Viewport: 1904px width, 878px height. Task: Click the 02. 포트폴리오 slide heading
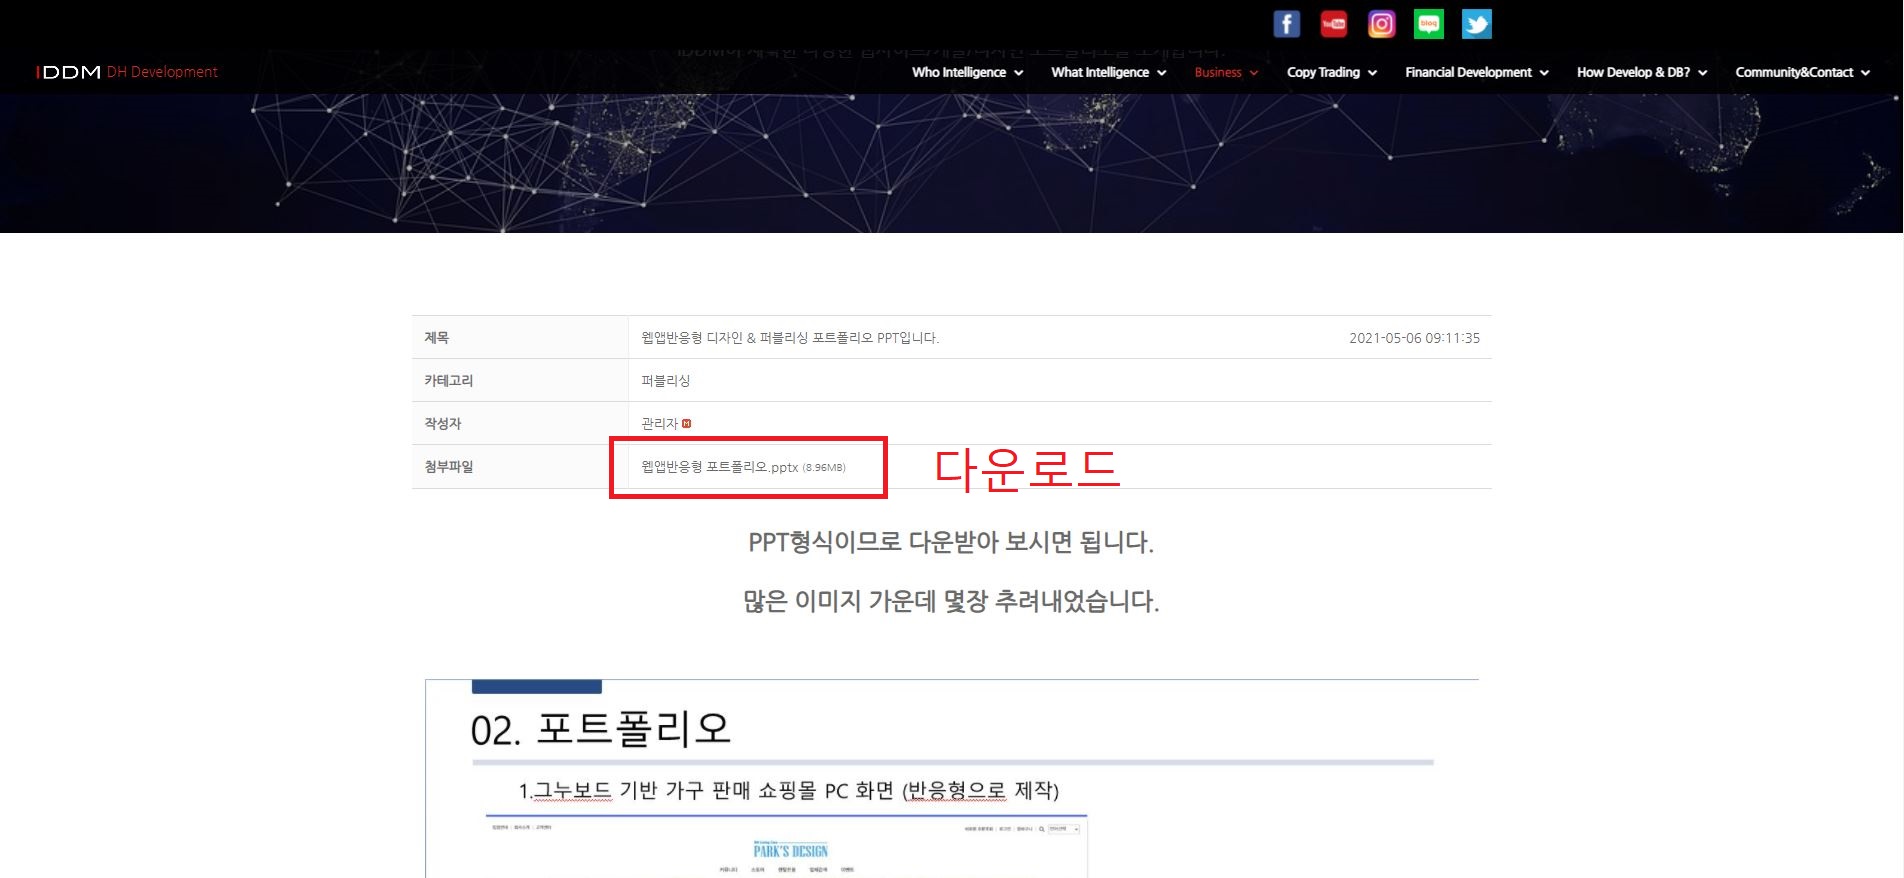[600, 729]
